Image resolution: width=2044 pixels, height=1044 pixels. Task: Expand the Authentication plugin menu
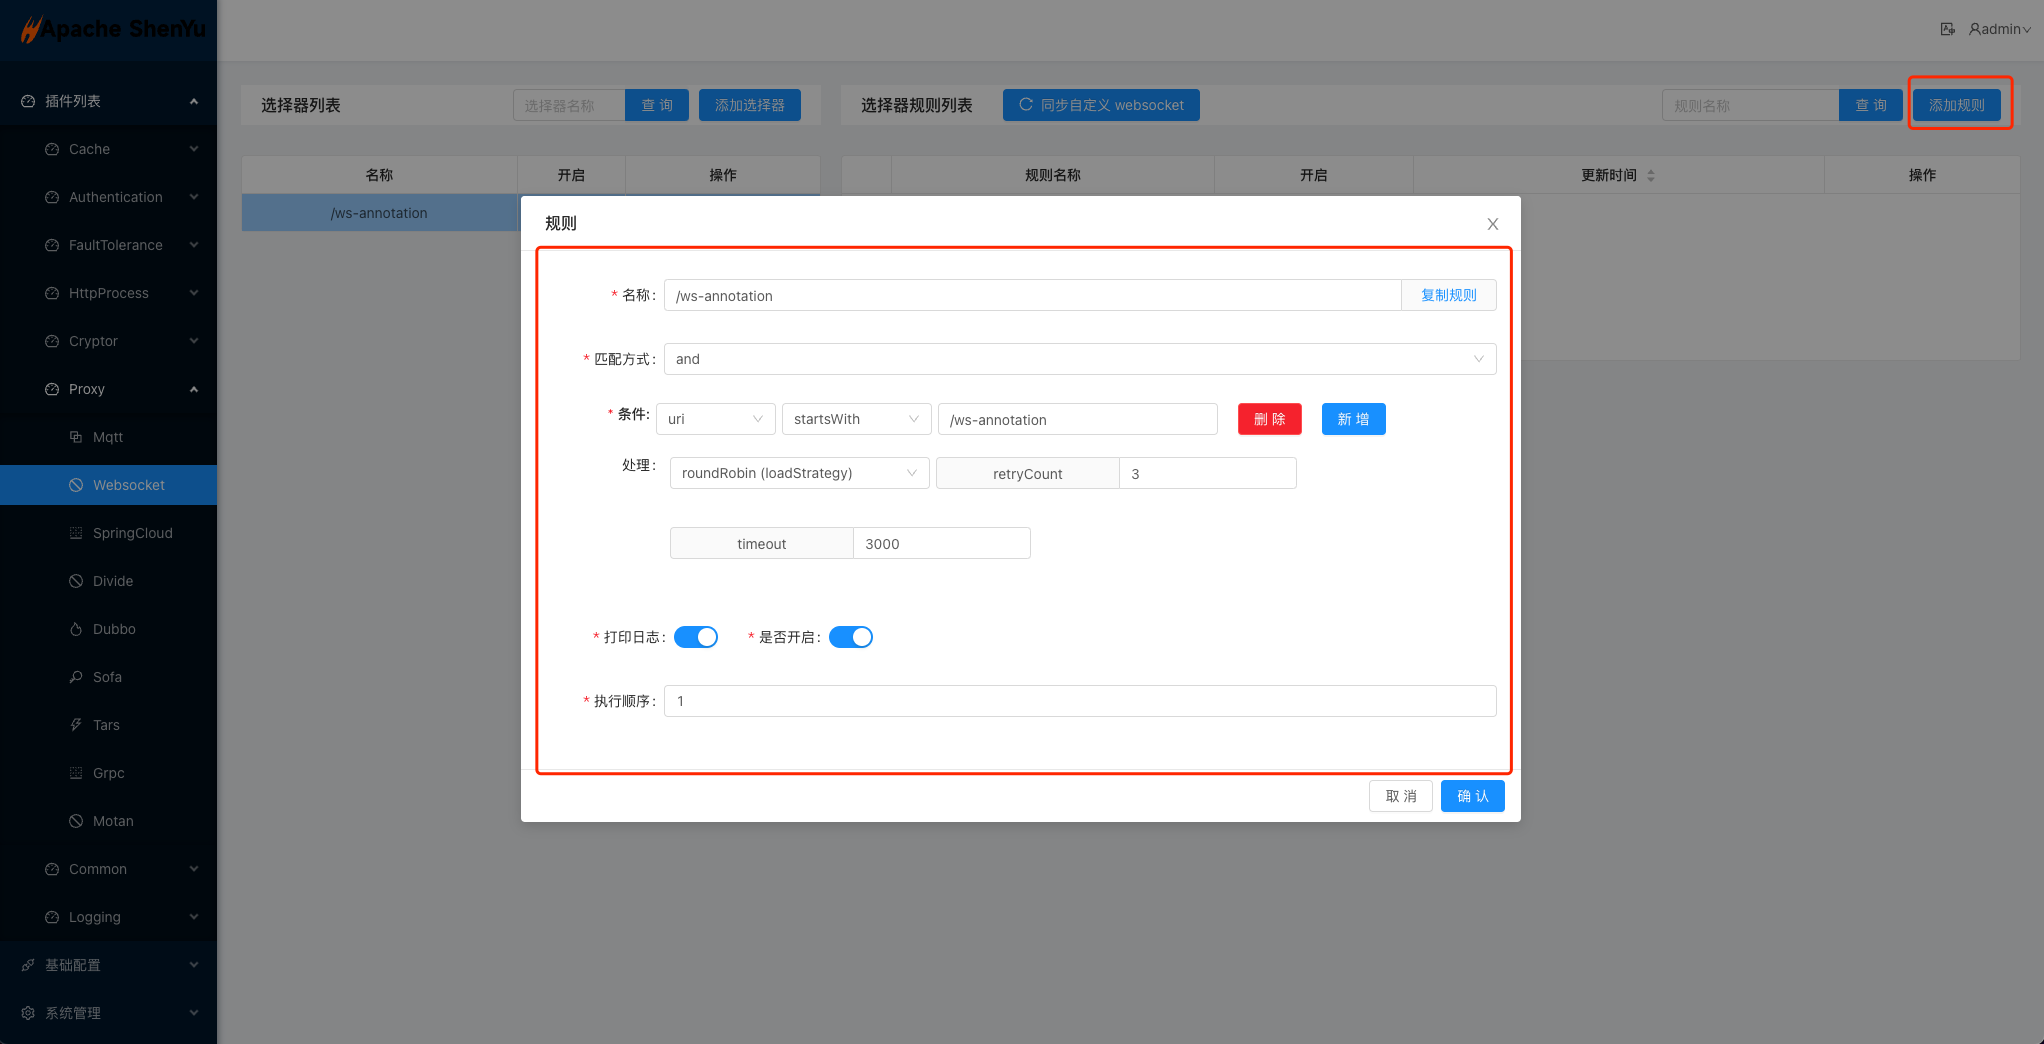click(x=116, y=197)
